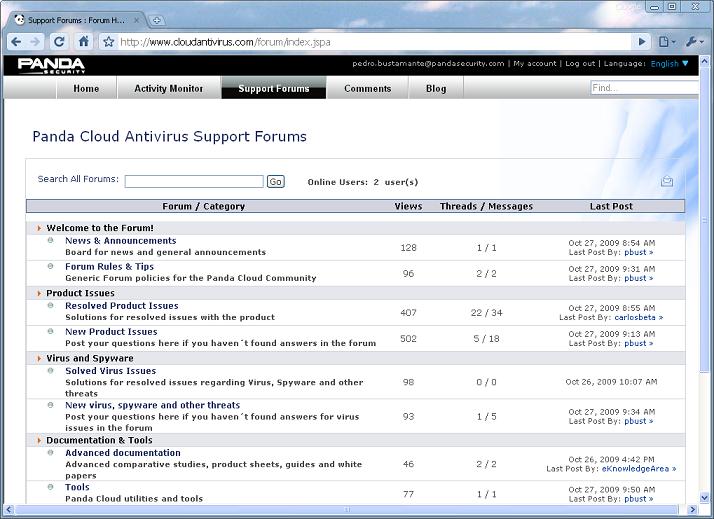Click the bullet icon beside Tools forum

51,487
